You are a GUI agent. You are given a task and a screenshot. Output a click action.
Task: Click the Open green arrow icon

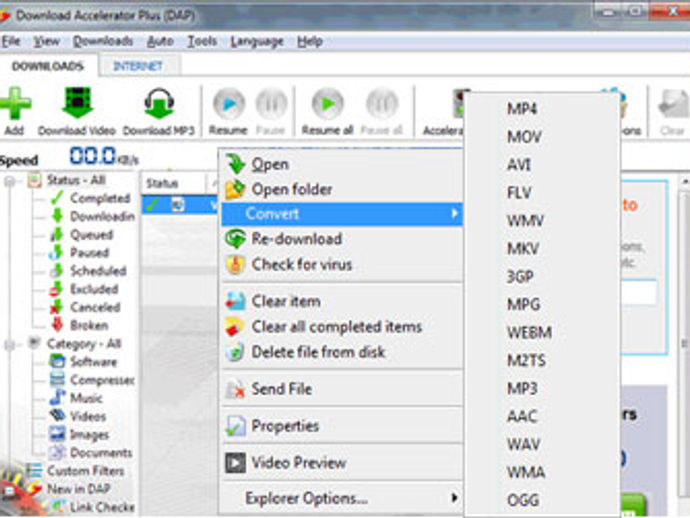click(x=235, y=164)
